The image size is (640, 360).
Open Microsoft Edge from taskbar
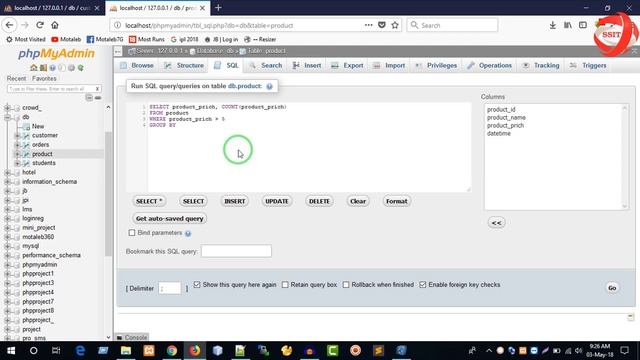pyautogui.click(x=80, y=351)
